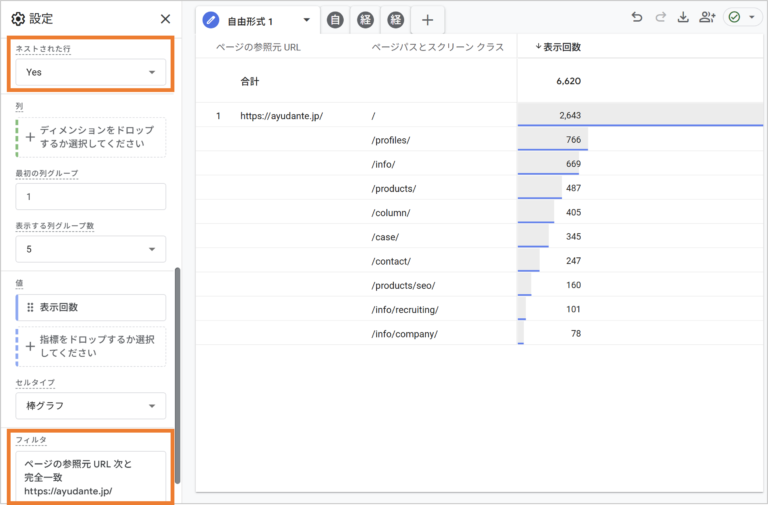Redo the last undone change
768x505 pixels.
tap(660, 17)
